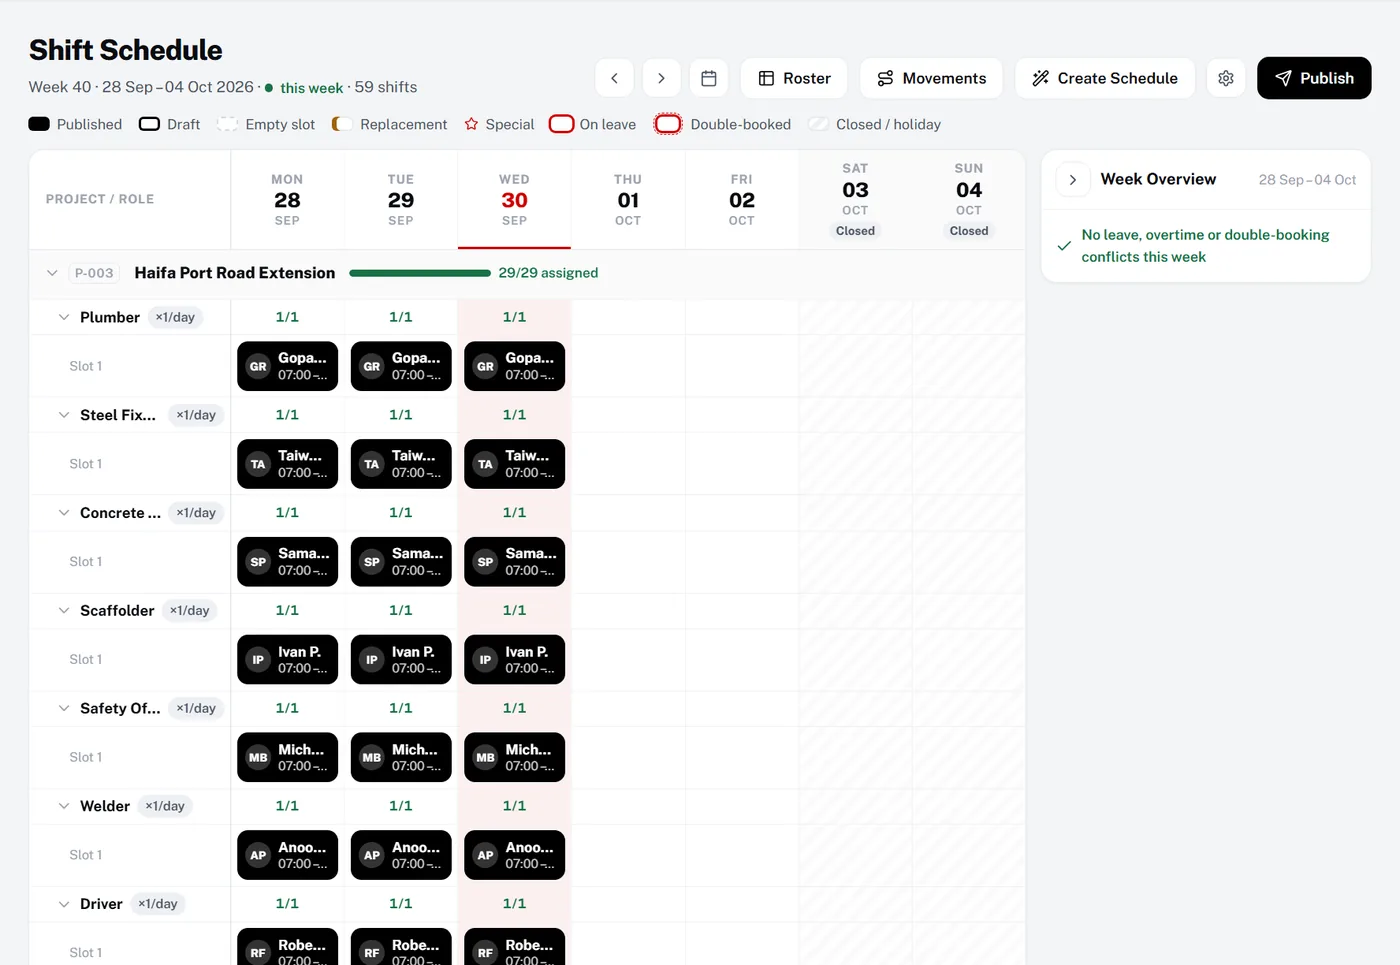Click the Double-booked legend swatch

(668, 124)
